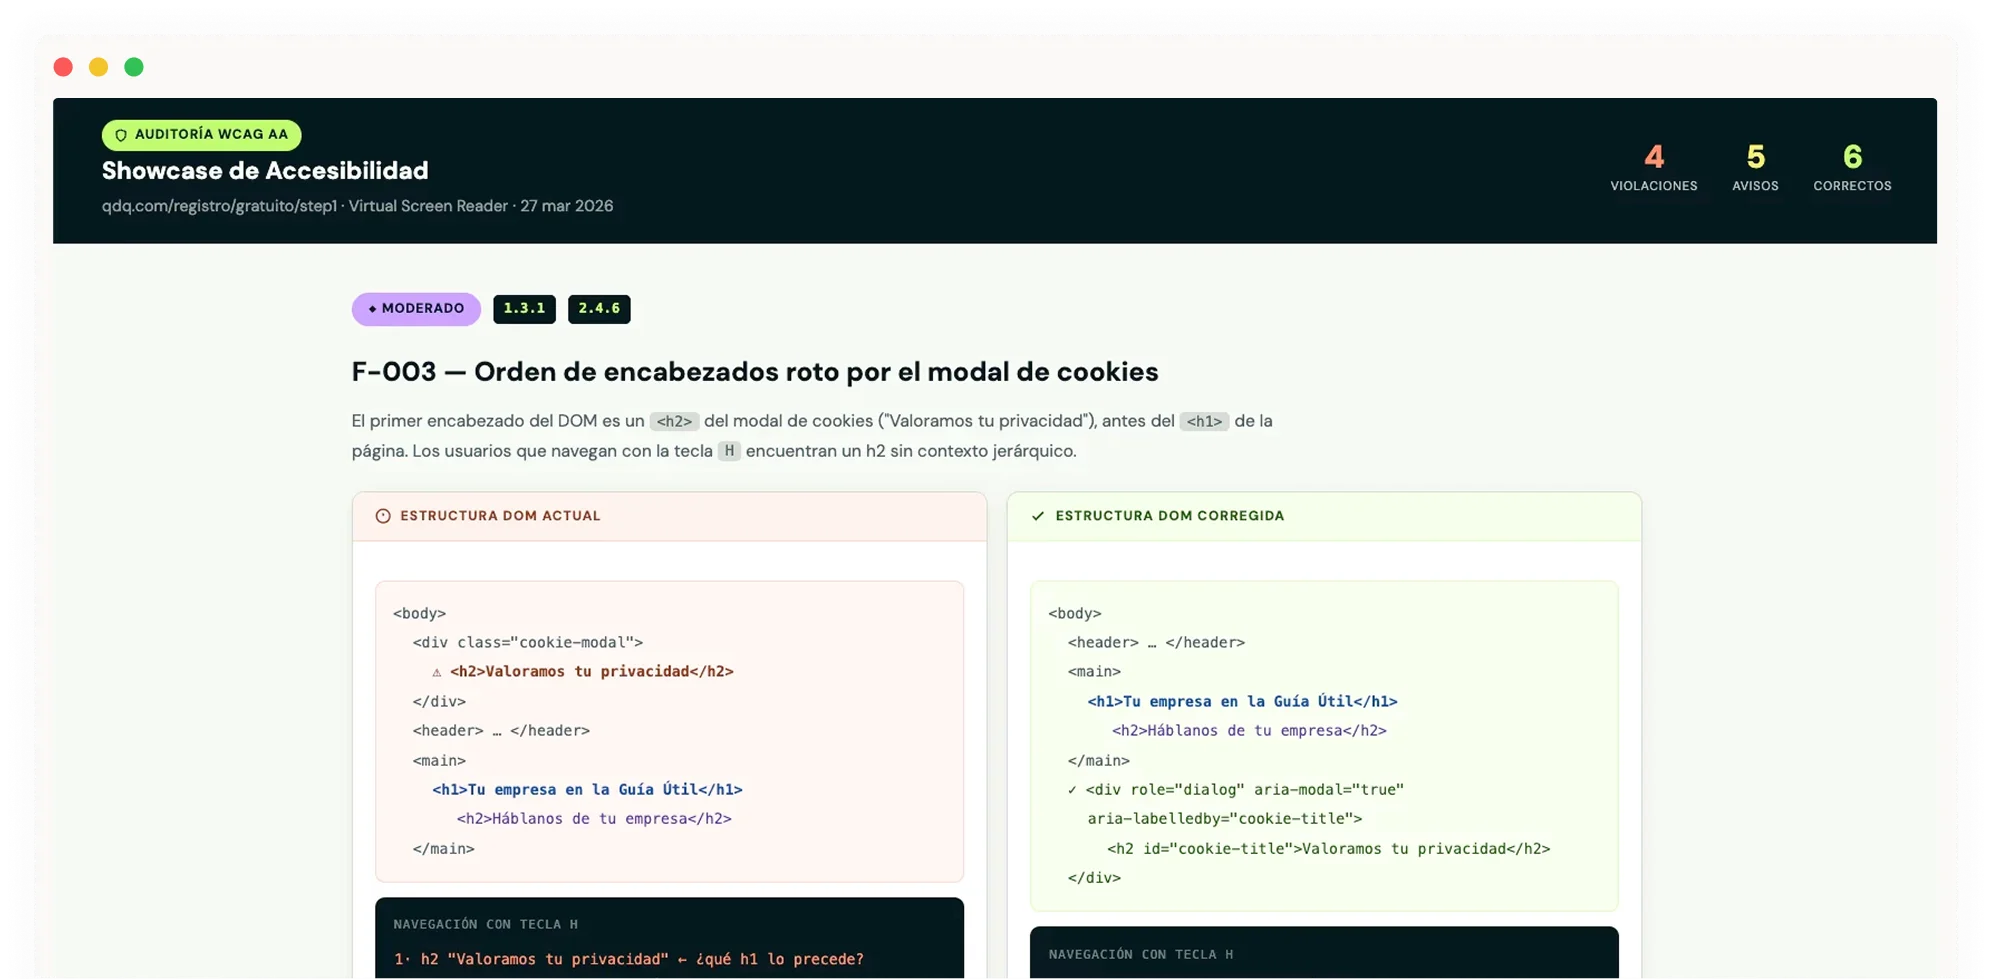Click the red close window dot
The image size is (1993, 979).
[x=63, y=67]
